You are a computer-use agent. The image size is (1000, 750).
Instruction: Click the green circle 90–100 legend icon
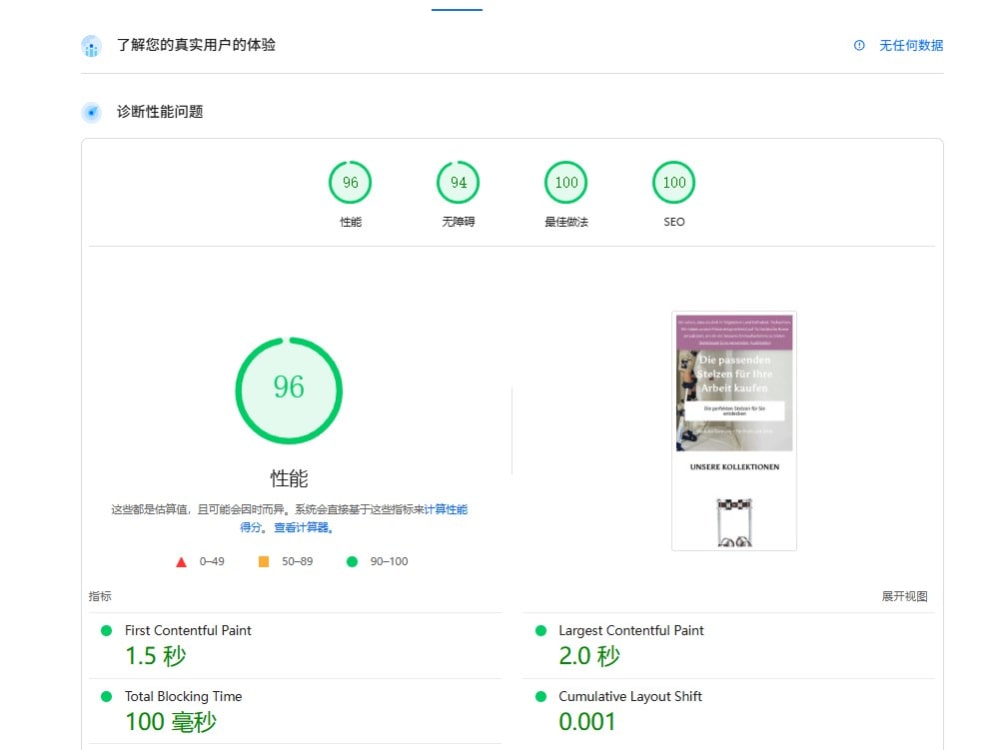(x=351, y=561)
